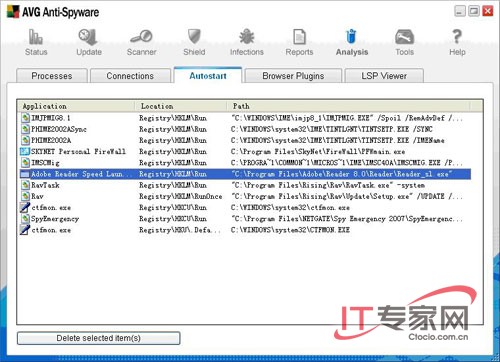Close the AVG Anti-Spyware window
This screenshot has width=500, height=362.
[488, 11]
